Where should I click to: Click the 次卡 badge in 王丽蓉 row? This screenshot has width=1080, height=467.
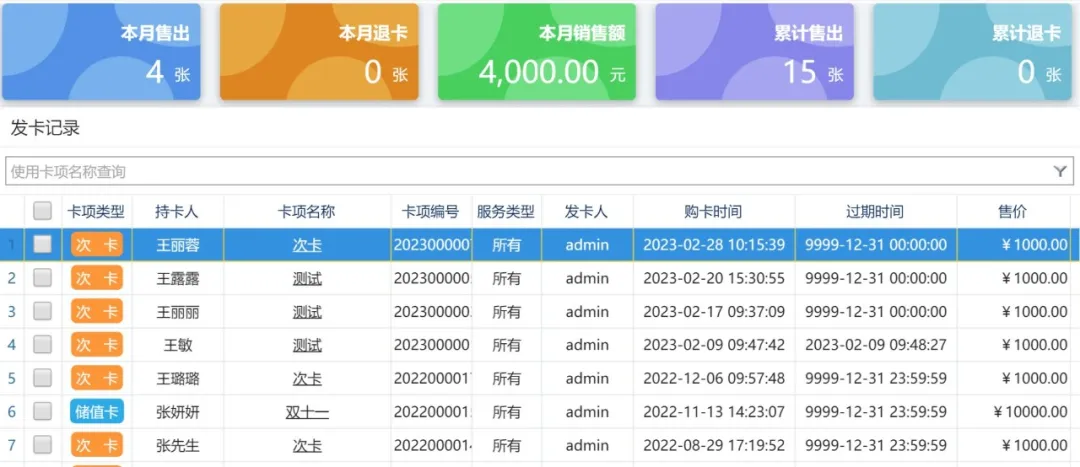click(96, 245)
